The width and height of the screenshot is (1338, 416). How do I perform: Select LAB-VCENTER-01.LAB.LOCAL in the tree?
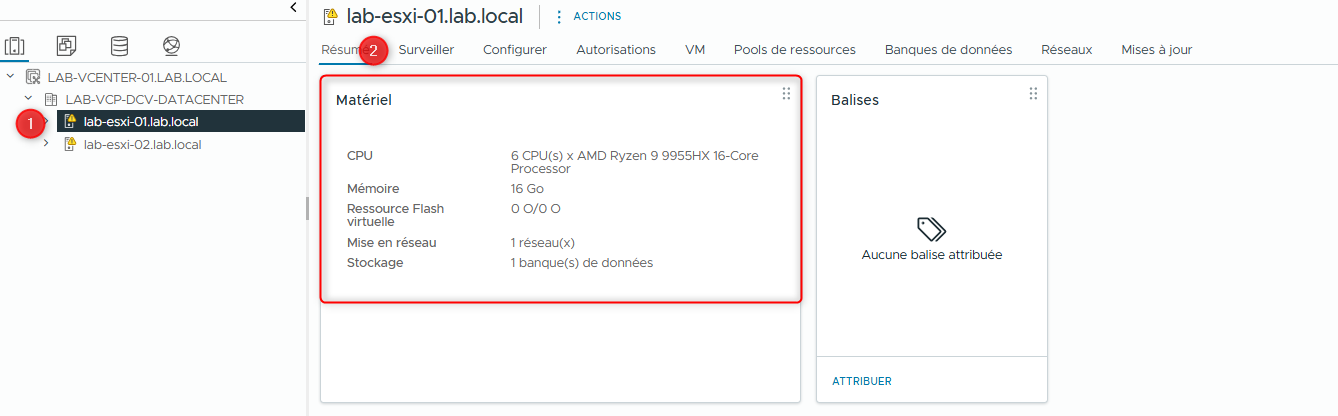click(x=137, y=77)
